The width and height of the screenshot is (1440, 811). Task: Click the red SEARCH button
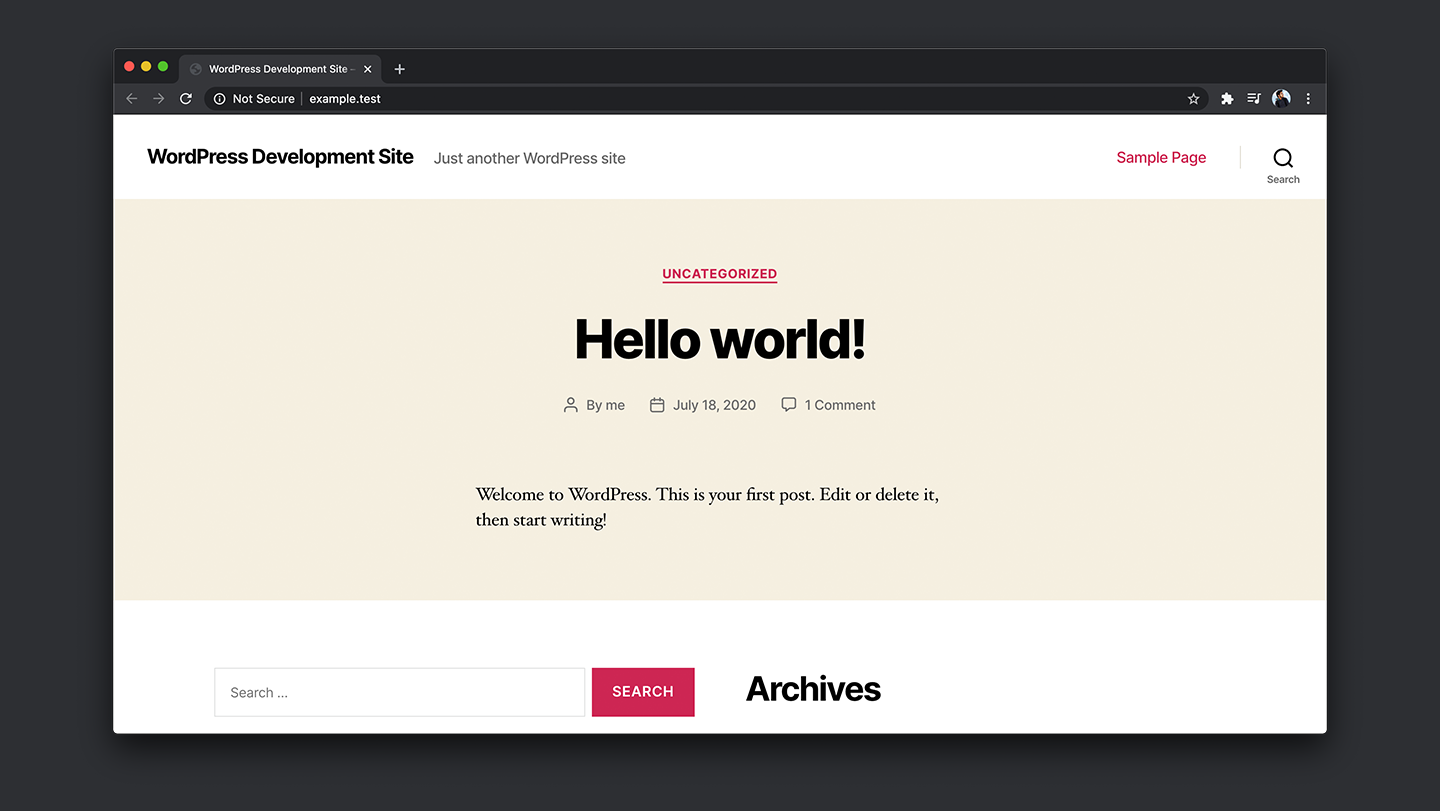pos(643,692)
